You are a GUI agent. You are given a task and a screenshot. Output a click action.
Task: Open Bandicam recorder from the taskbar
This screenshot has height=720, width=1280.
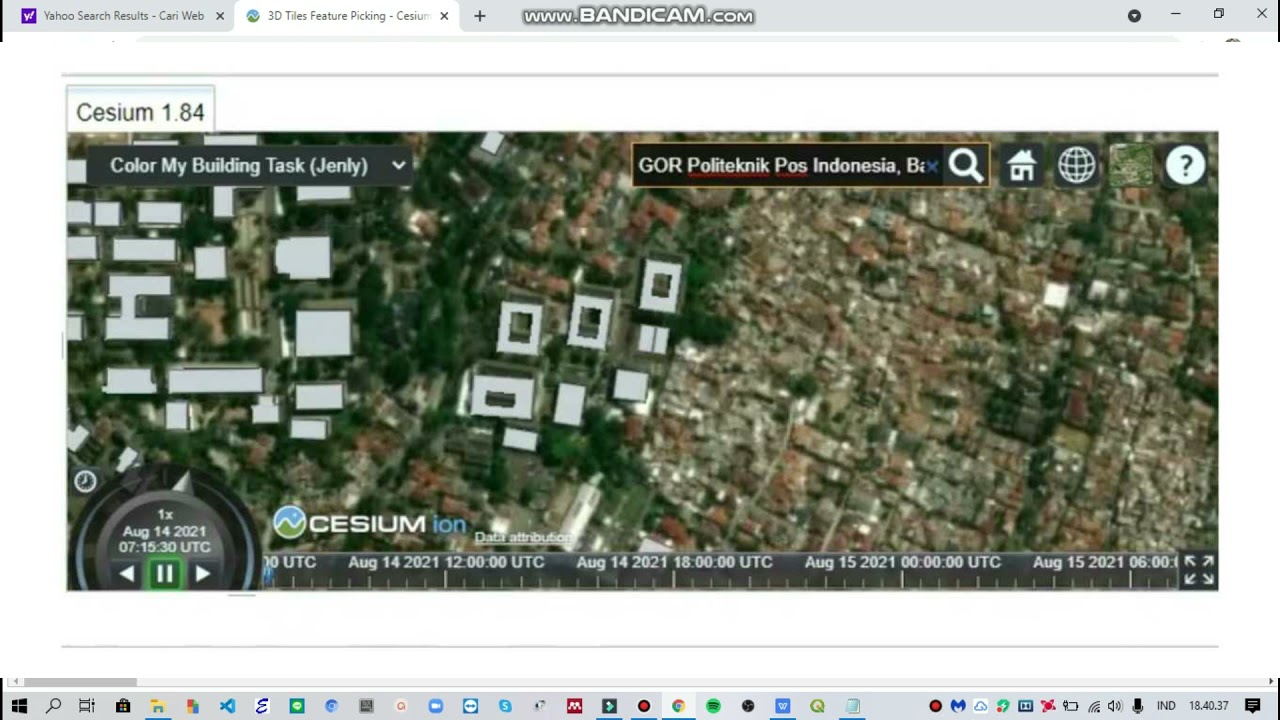click(644, 706)
